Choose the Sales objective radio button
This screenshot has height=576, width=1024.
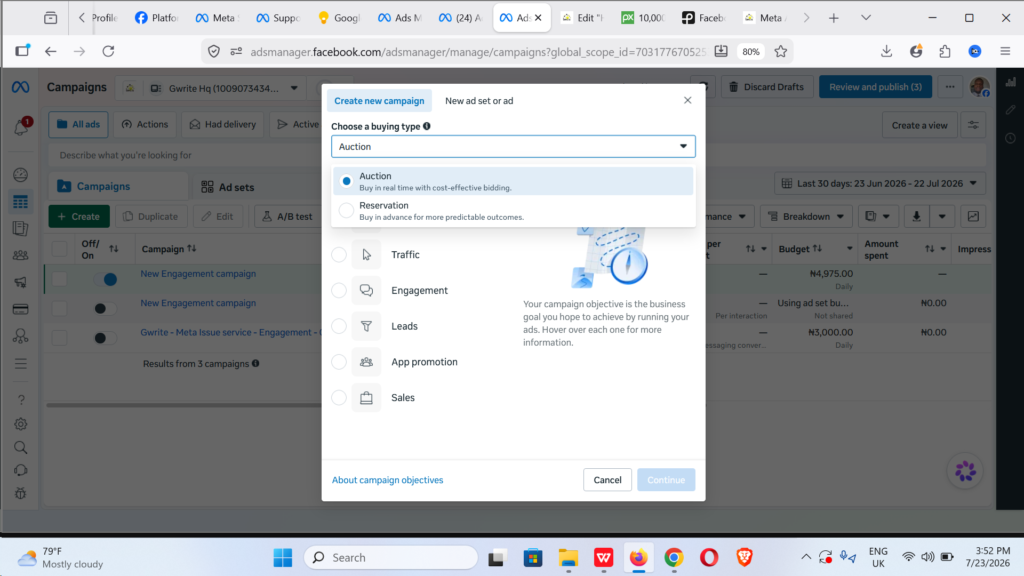[x=339, y=398]
